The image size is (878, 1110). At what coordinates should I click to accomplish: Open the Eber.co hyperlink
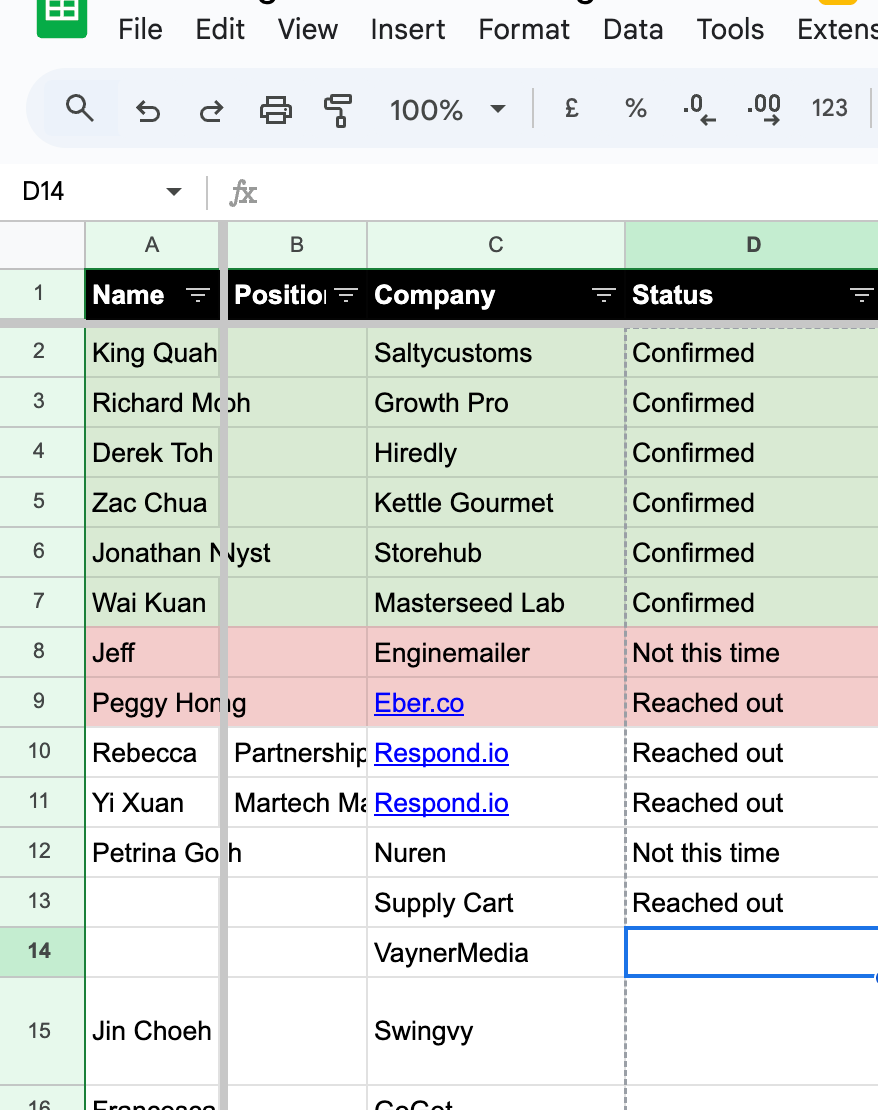(419, 703)
